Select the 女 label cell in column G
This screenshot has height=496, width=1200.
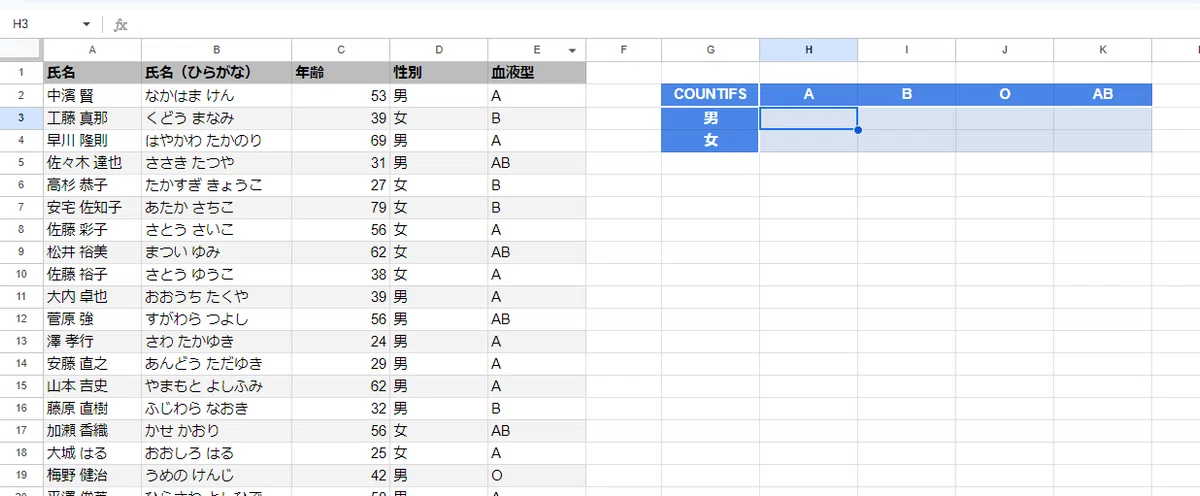click(x=710, y=141)
